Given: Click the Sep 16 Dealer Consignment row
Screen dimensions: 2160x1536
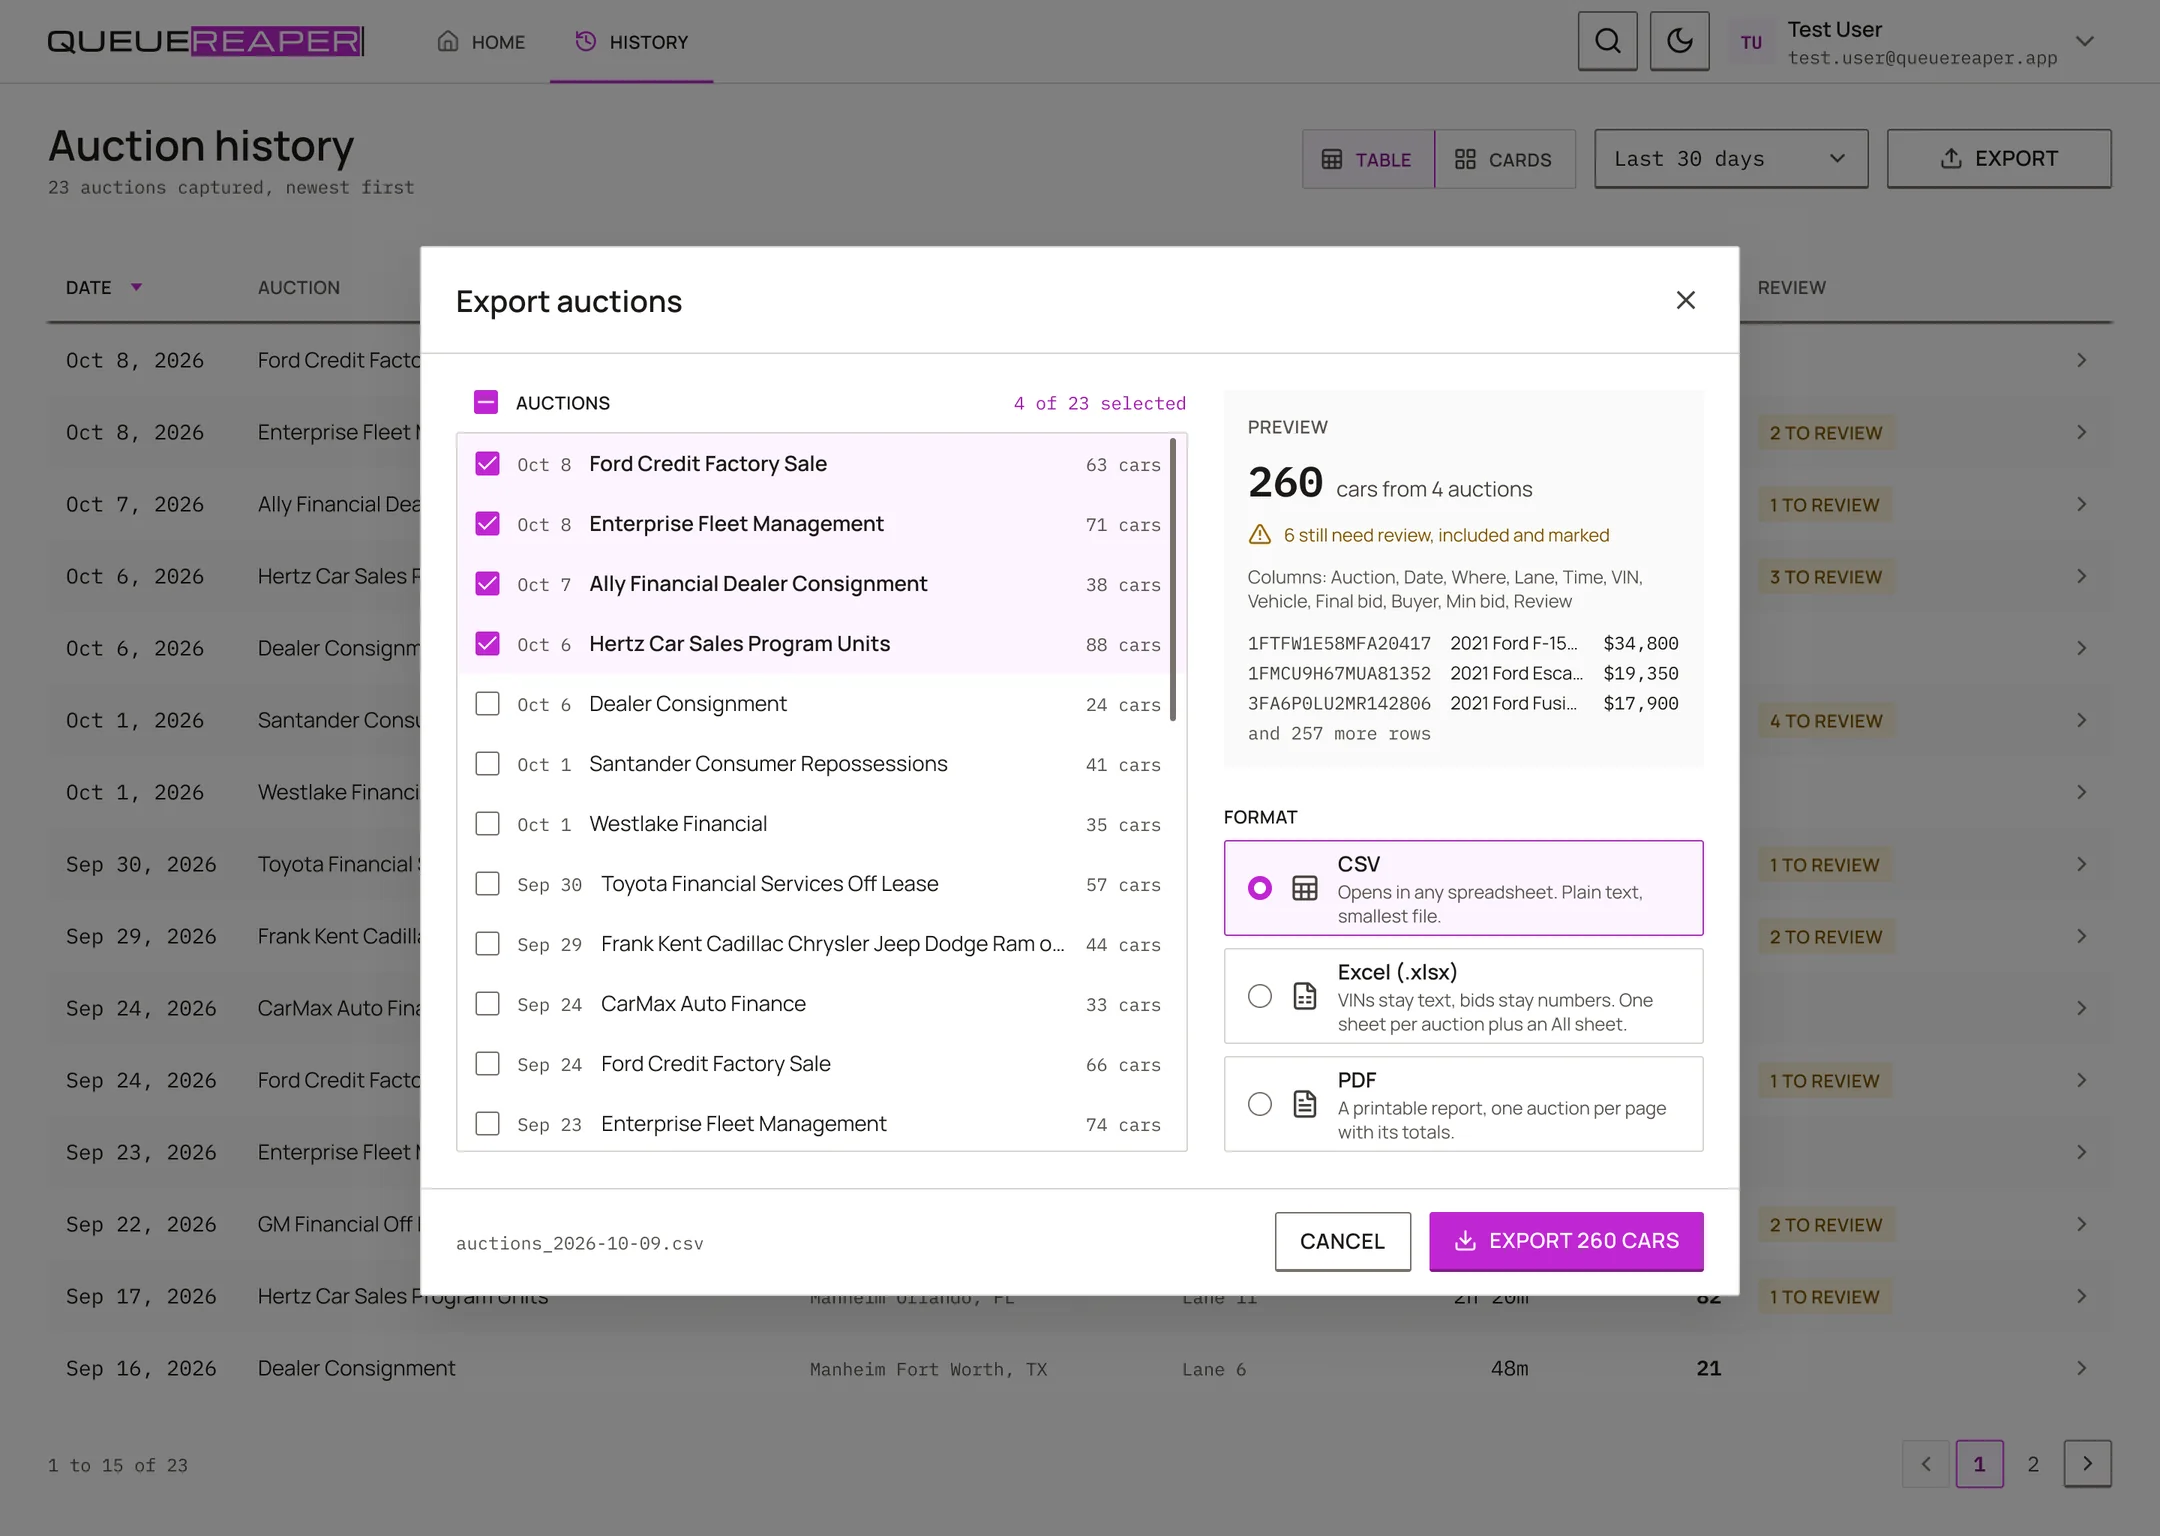Looking at the screenshot, I should (x=1080, y=1368).
